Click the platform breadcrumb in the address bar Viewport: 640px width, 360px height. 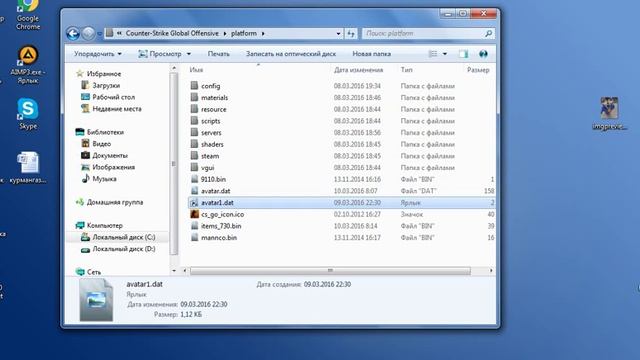point(244,33)
